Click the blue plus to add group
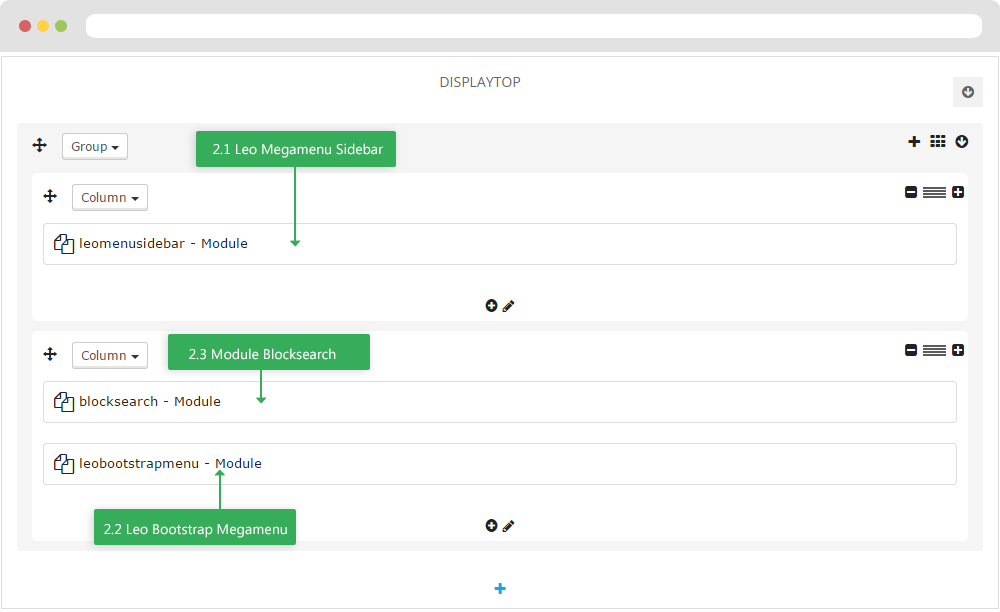 tap(500, 588)
